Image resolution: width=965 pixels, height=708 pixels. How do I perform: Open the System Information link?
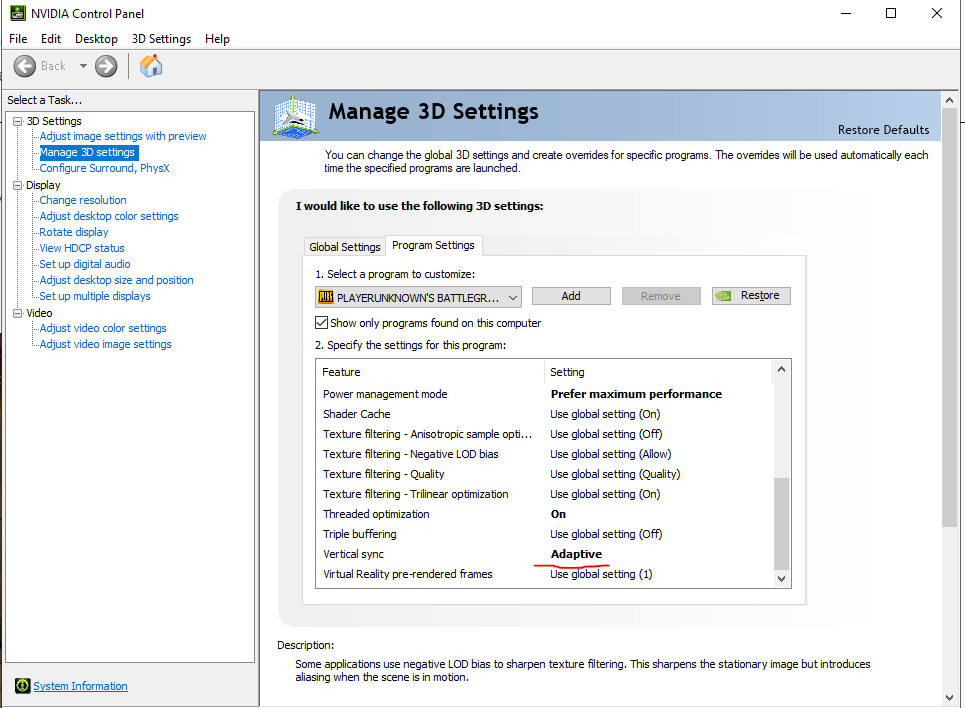(81, 686)
